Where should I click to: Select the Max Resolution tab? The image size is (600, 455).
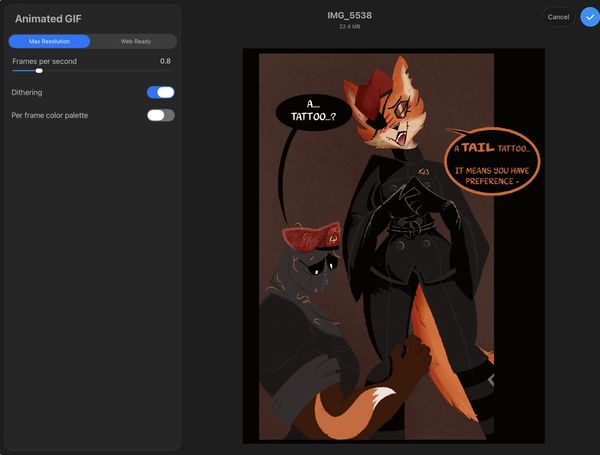click(x=49, y=41)
